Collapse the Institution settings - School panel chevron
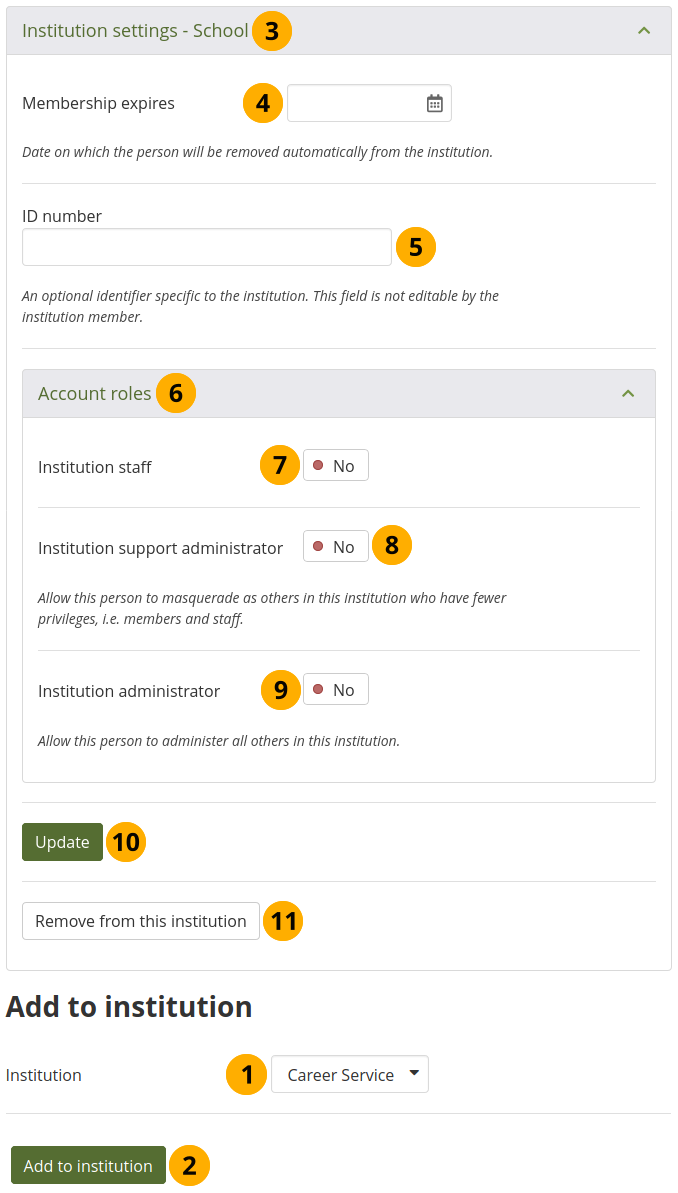Screen dimensions: 678x1193 [644, 31]
